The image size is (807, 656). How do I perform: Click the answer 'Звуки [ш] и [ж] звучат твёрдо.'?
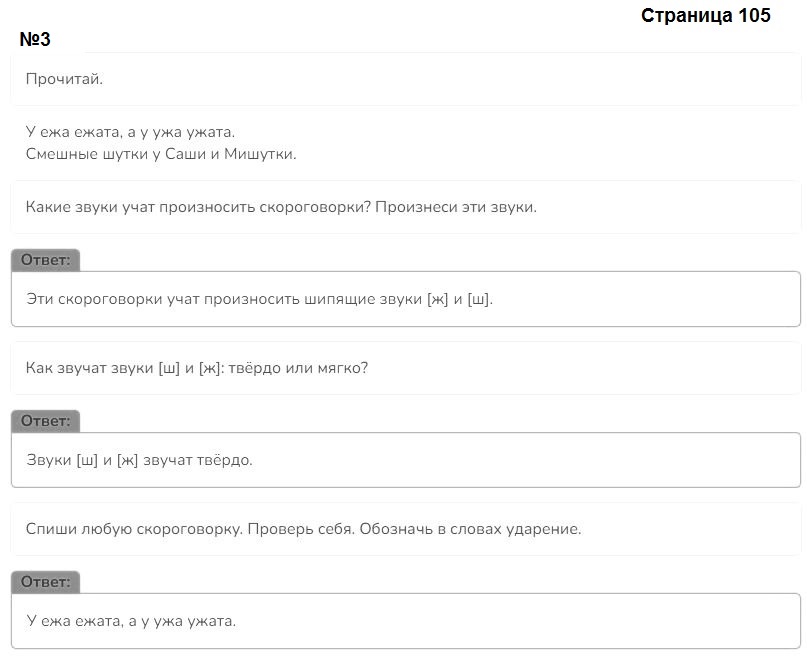tap(139, 460)
